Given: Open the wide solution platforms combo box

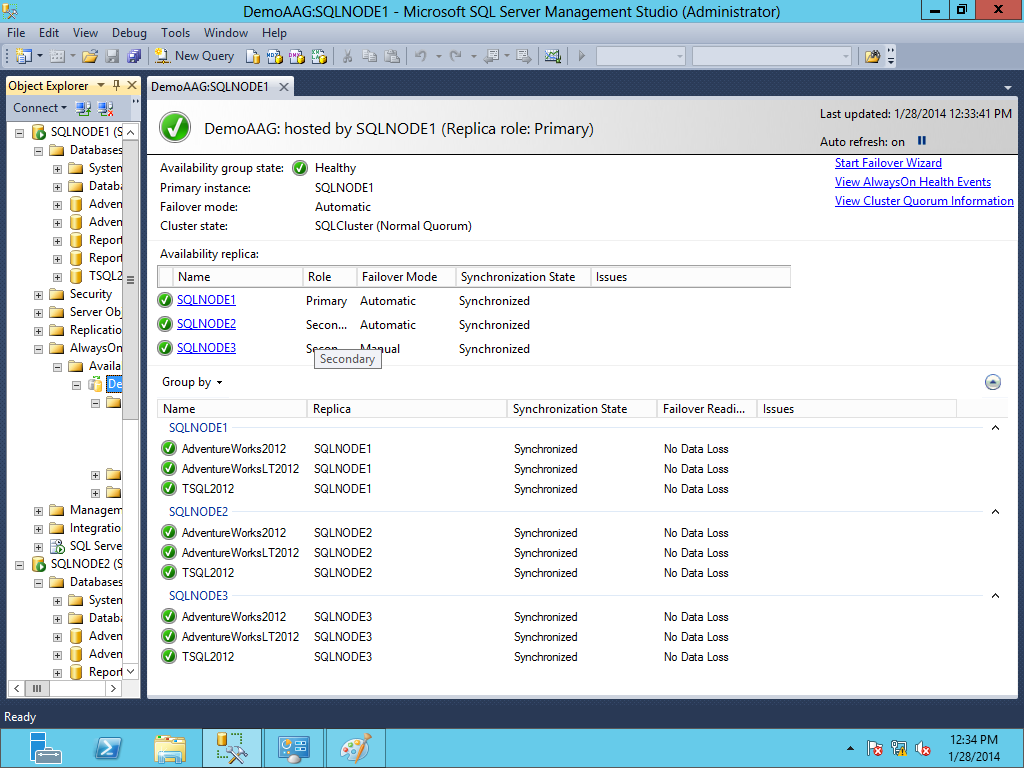Looking at the screenshot, I should (772, 56).
